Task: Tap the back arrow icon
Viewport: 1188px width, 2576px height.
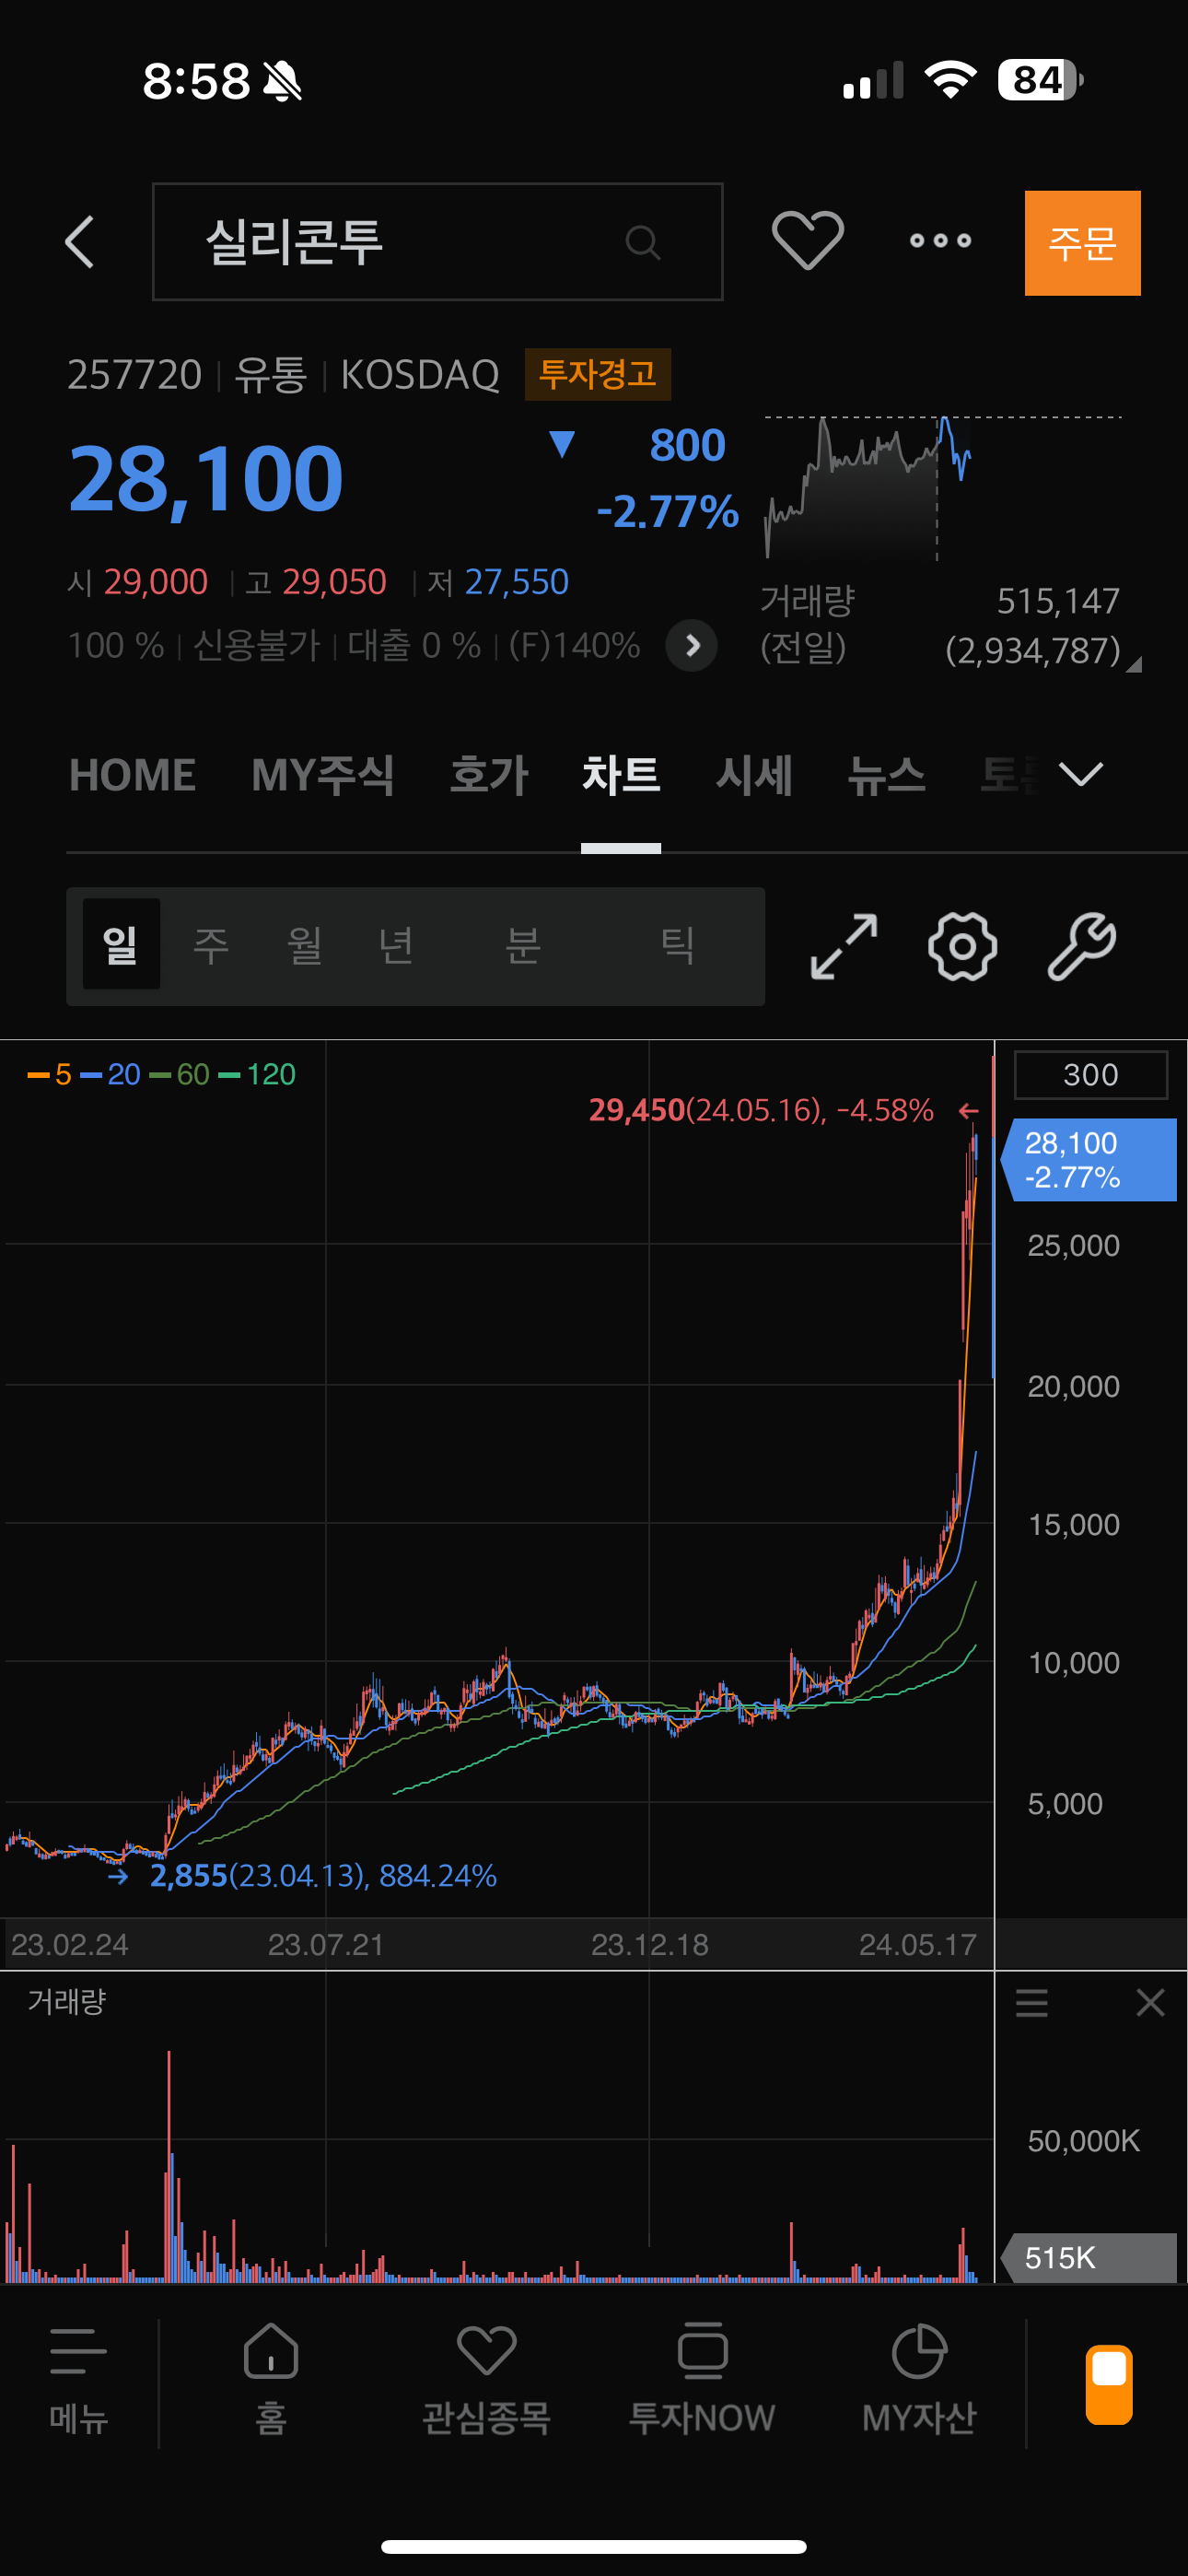Action: (x=79, y=242)
